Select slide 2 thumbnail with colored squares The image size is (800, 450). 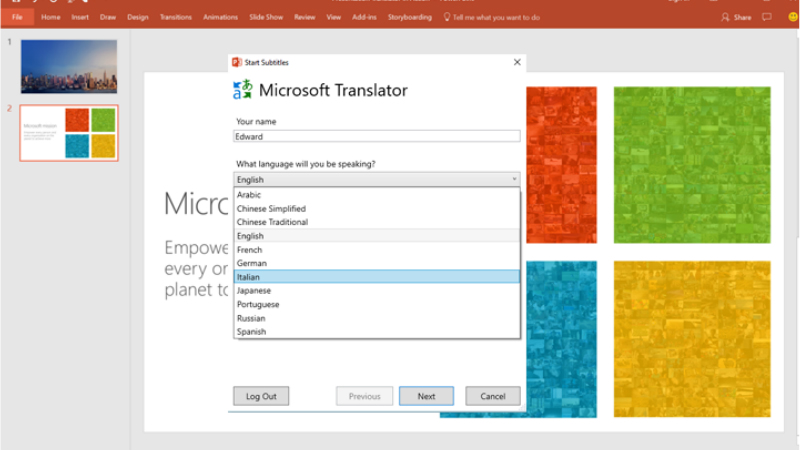(69, 133)
